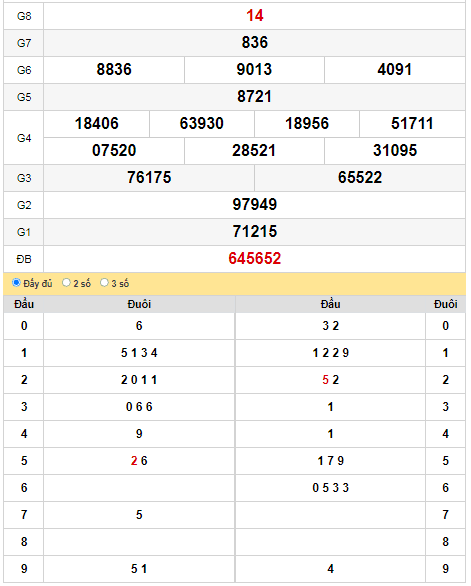Click the G4 number 07520

coord(114,151)
